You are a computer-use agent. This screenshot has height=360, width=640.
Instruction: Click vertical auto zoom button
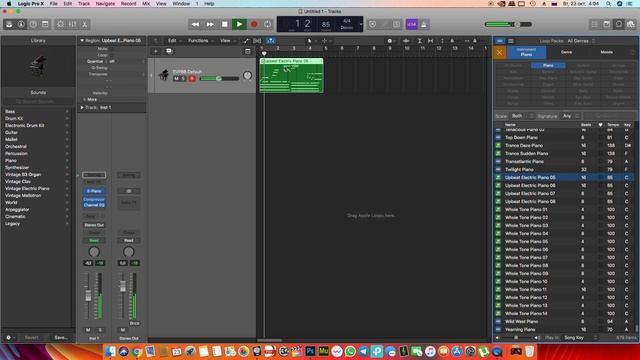pyautogui.click(x=420, y=41)
